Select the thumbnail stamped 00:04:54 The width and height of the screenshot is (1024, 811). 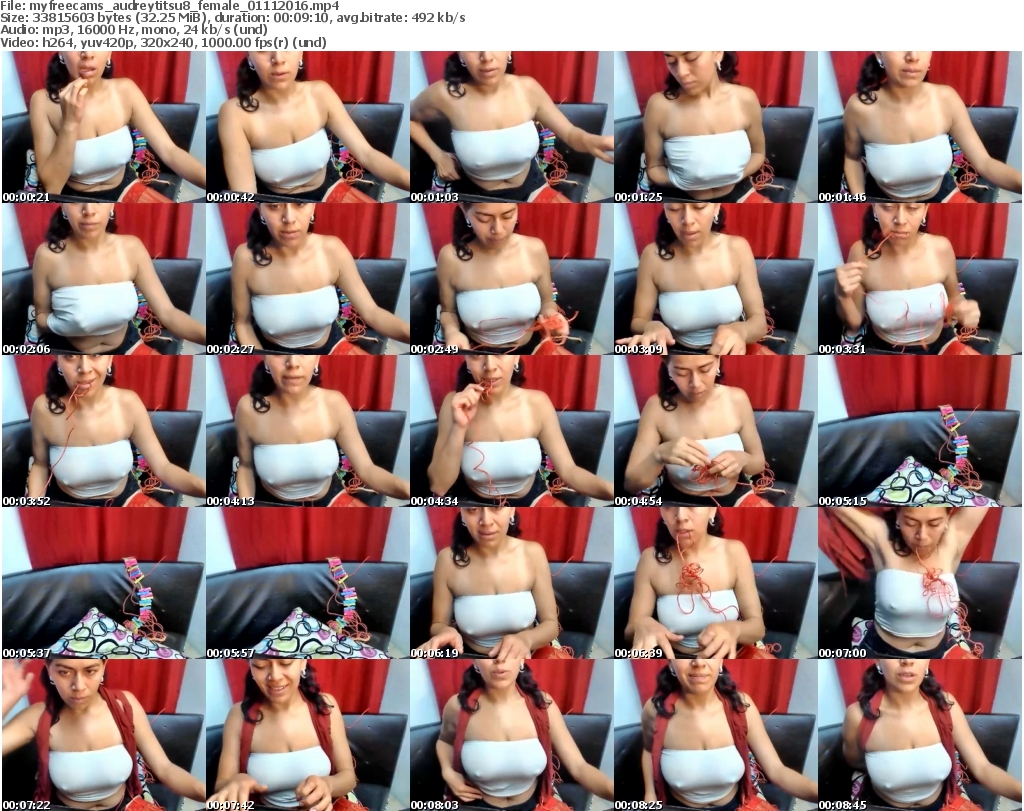click(x=716, y=431)
